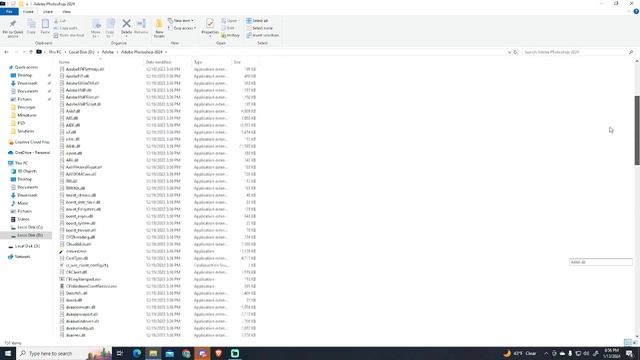Click the Cut scissors icon
This screenshot has height=360, width=640.
56,21
